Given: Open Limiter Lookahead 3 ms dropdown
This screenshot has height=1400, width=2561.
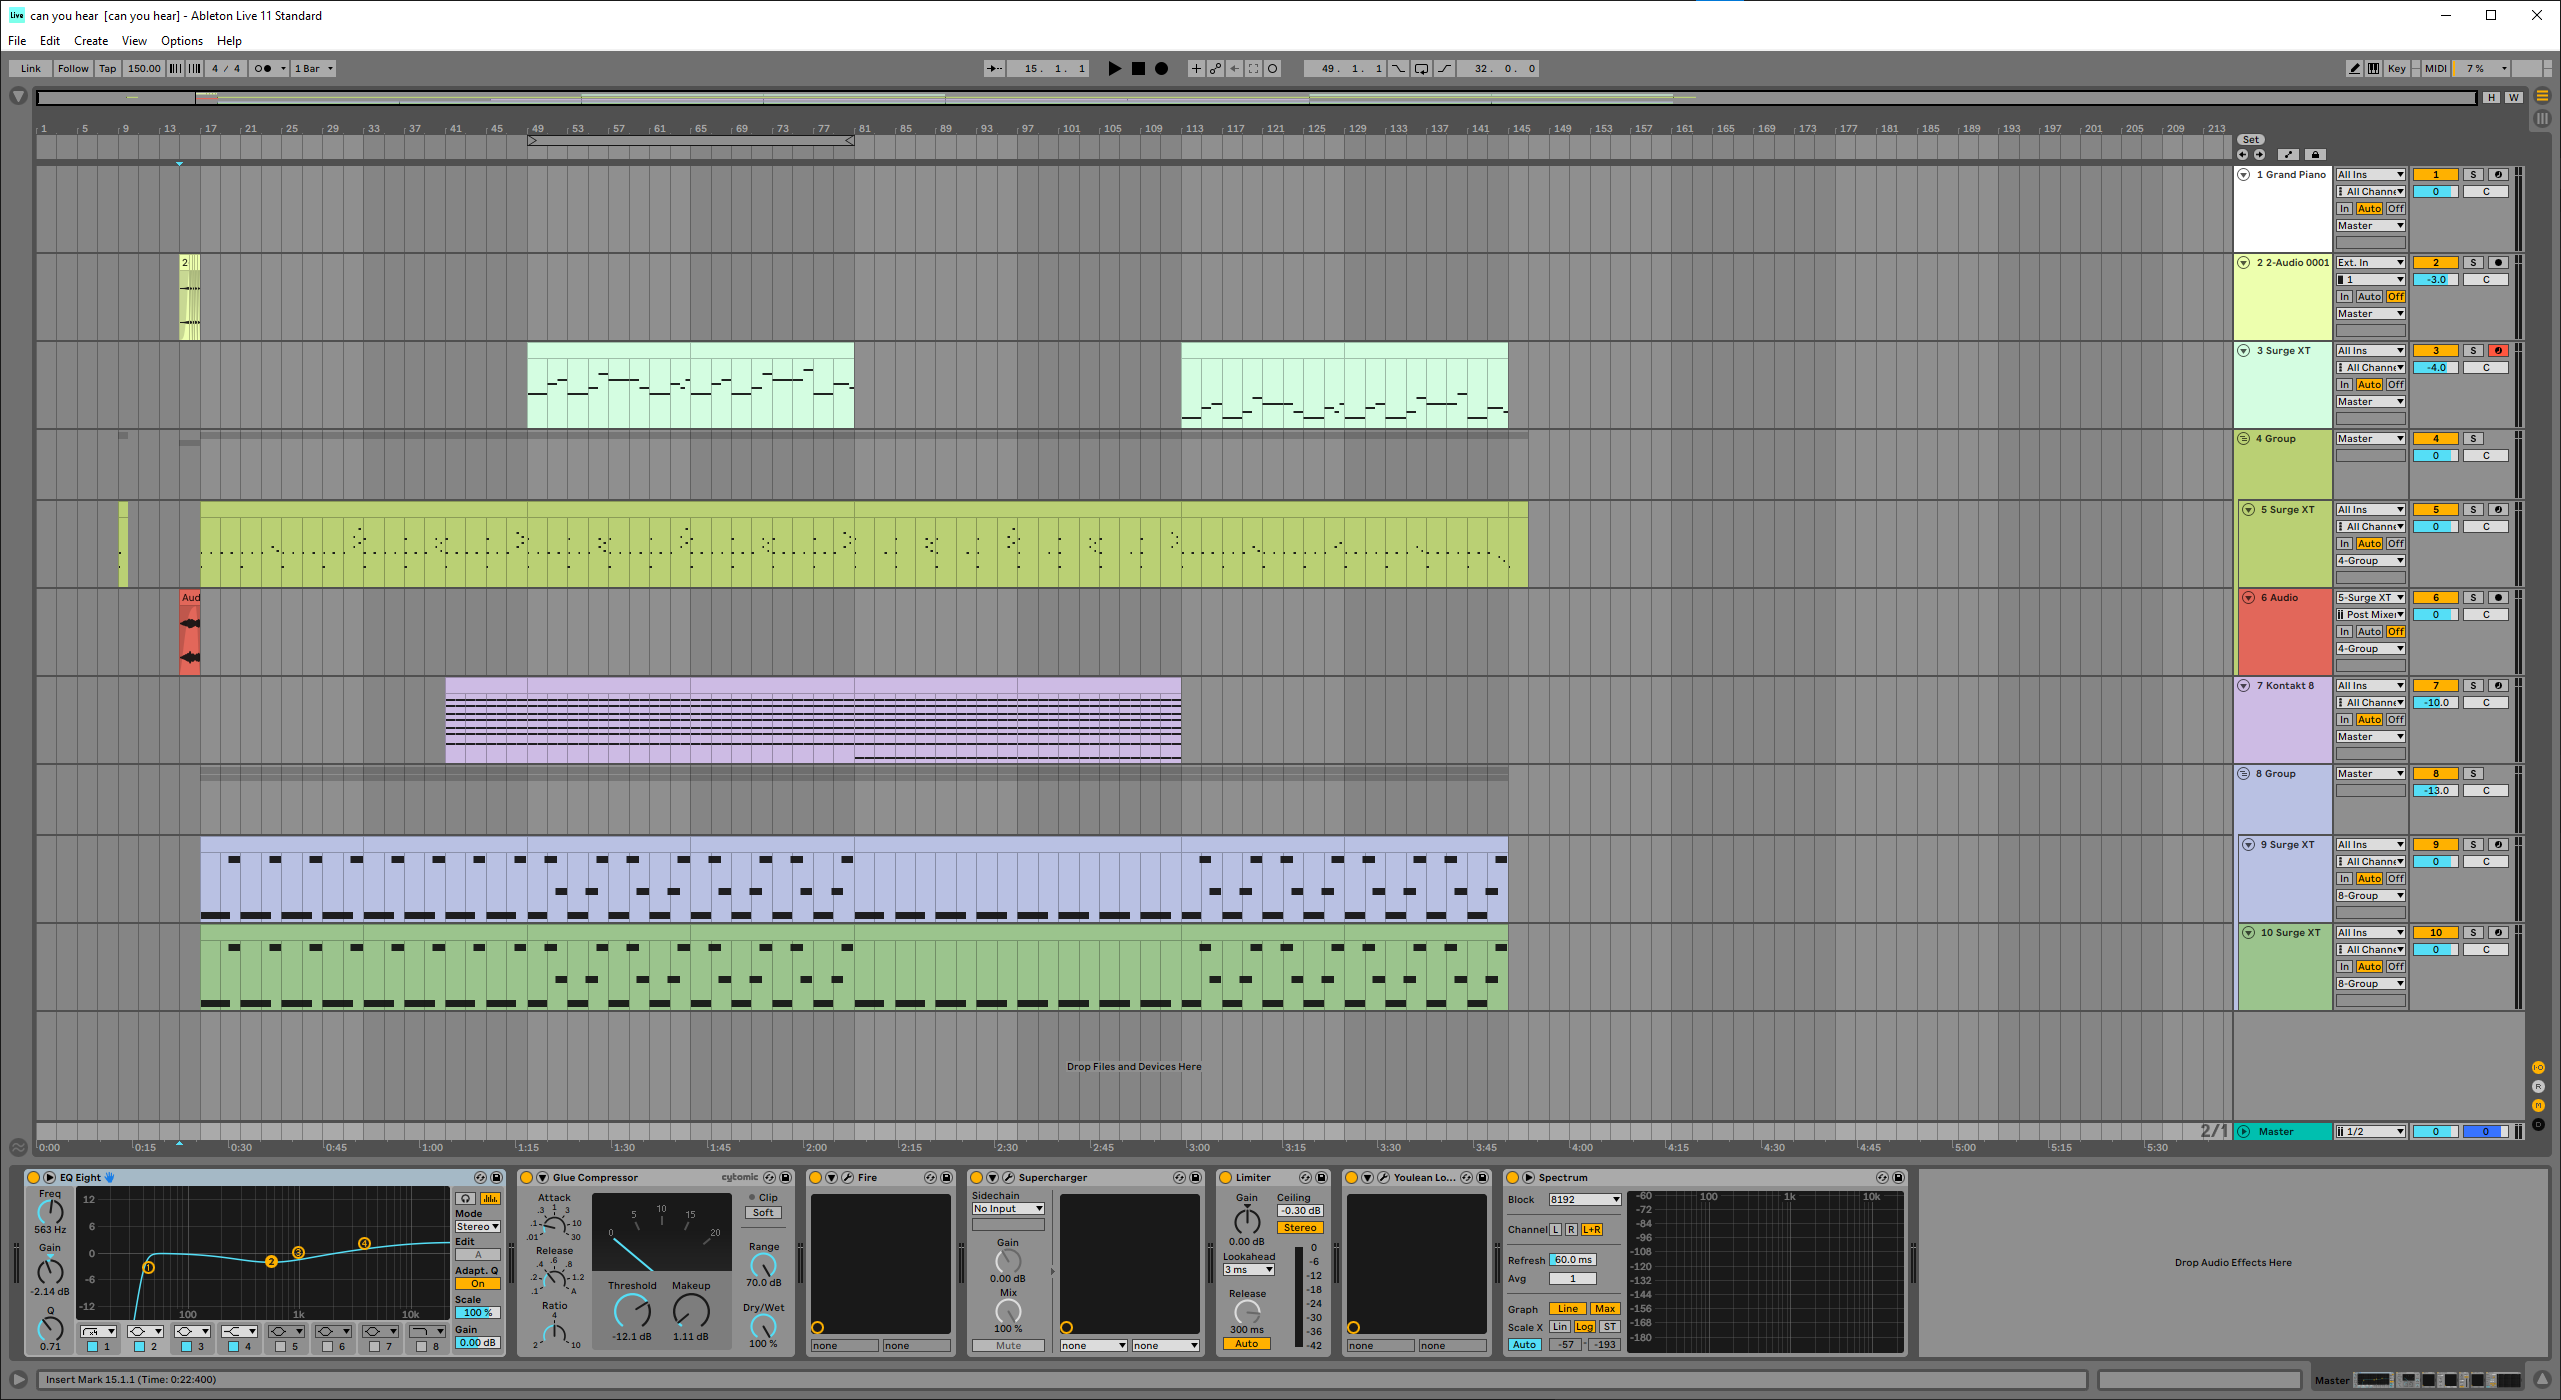Looking at the screenshot, I should tap(1248, 1270).
